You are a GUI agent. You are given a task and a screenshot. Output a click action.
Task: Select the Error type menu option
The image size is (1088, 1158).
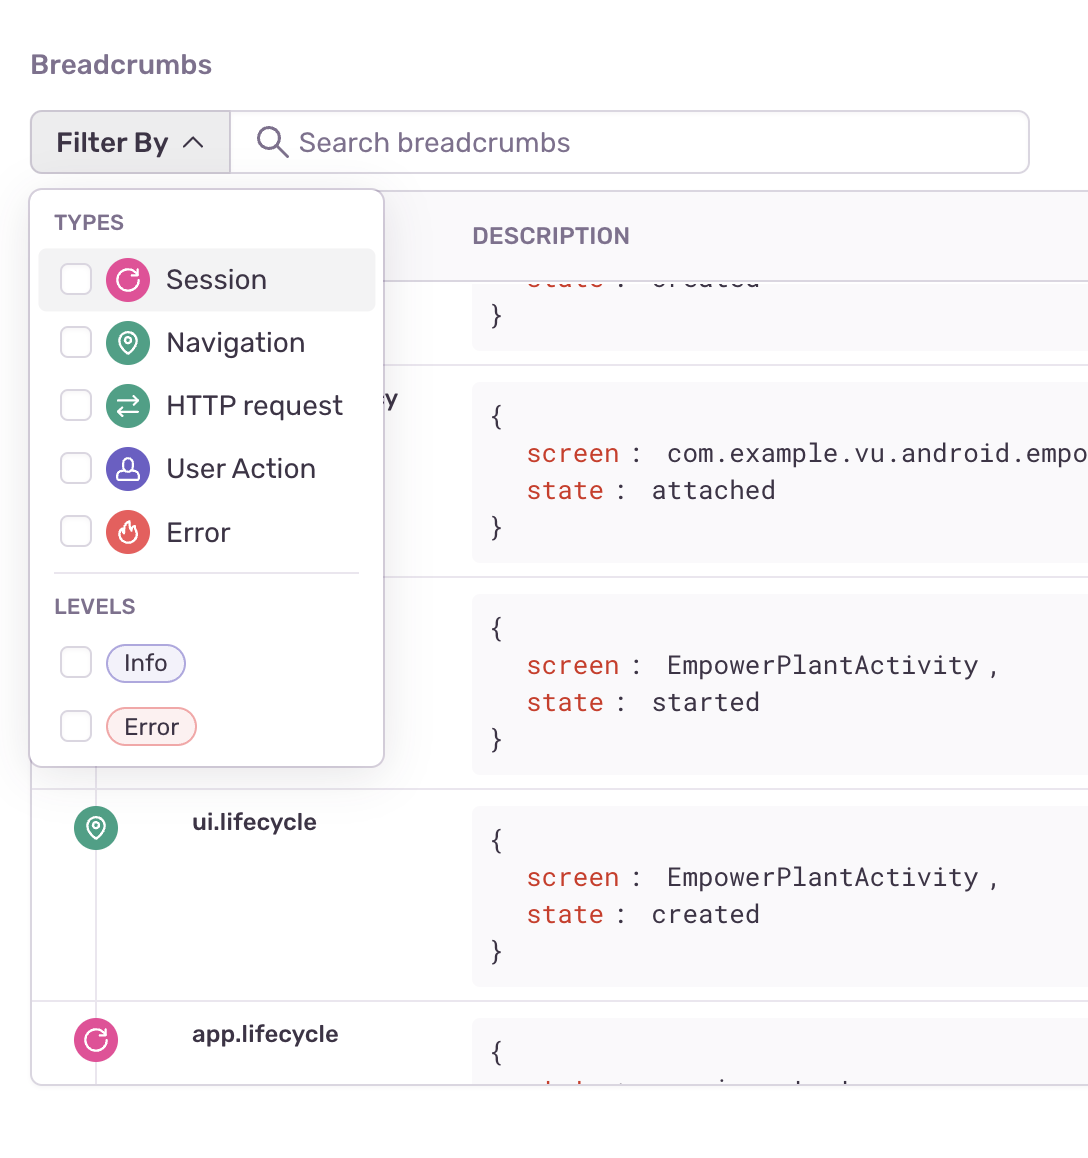click(x=207, y=532)
